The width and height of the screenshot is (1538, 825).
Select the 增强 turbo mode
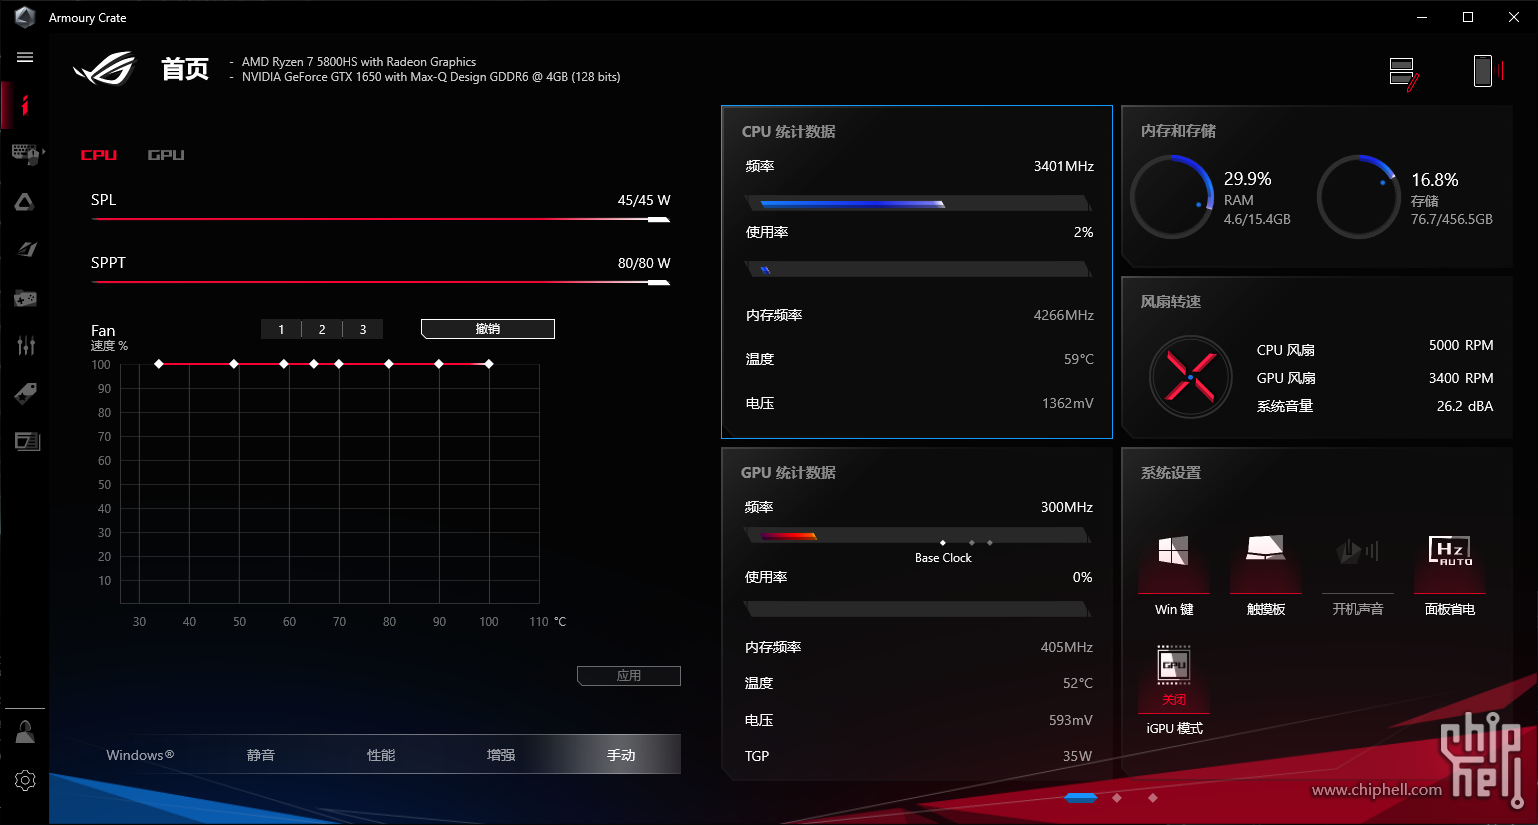501,755
